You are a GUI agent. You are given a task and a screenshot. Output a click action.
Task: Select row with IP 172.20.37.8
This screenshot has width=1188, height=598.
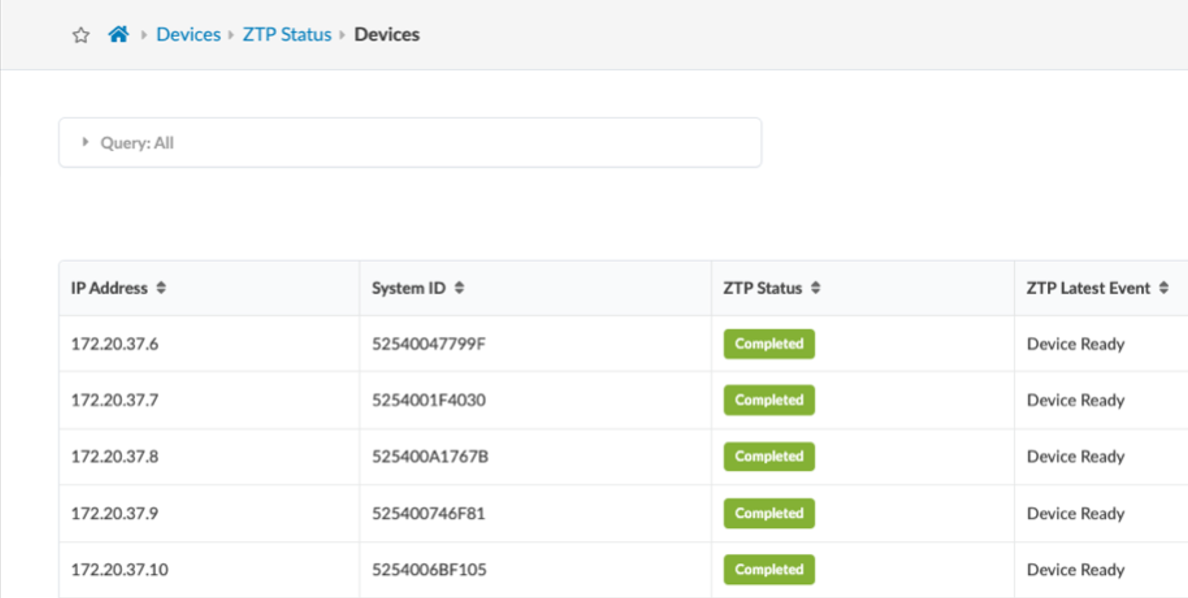(114, 457)
